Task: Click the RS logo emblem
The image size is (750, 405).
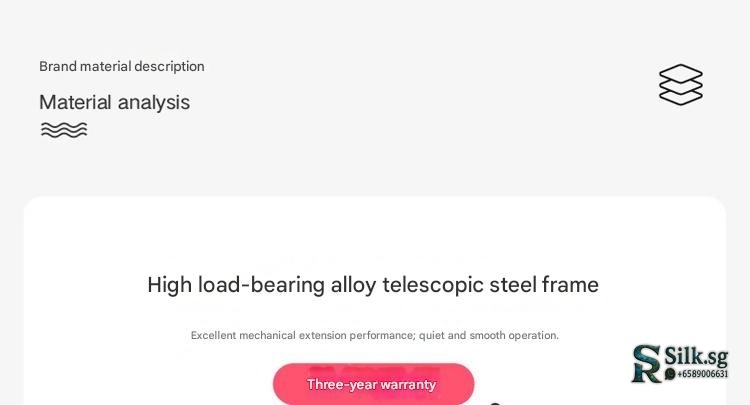Action: point(647,364)
